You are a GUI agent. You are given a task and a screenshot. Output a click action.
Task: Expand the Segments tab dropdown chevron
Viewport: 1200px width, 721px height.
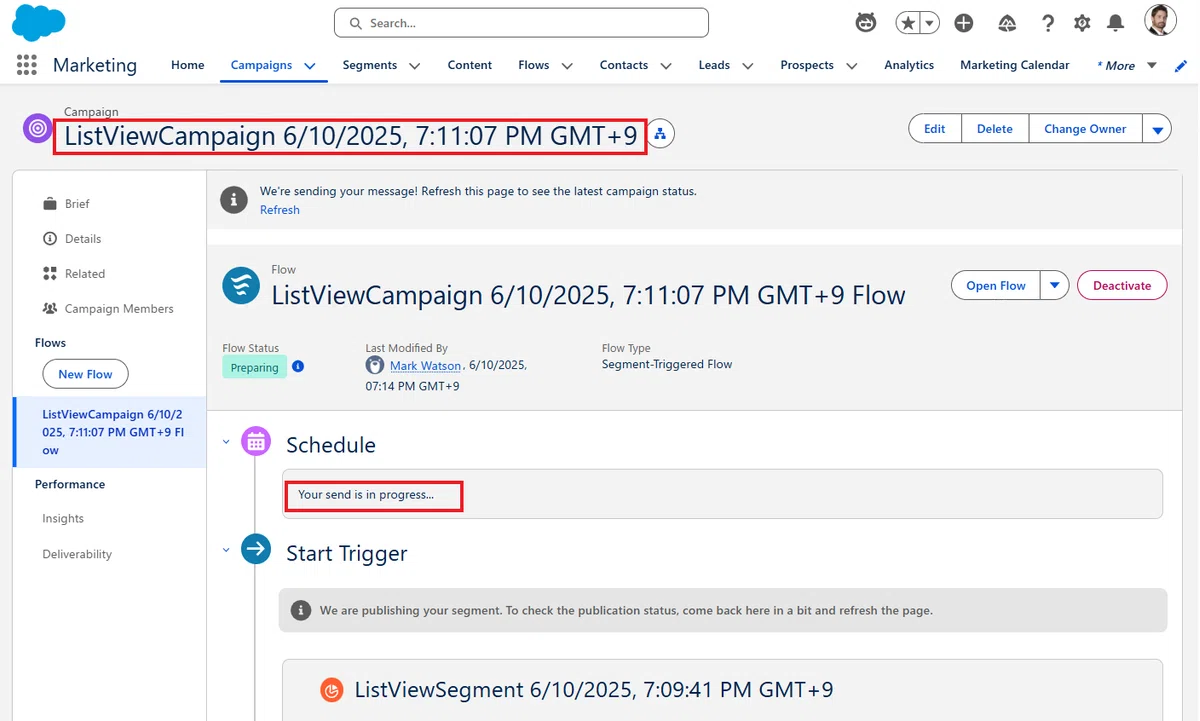(414, 66)
